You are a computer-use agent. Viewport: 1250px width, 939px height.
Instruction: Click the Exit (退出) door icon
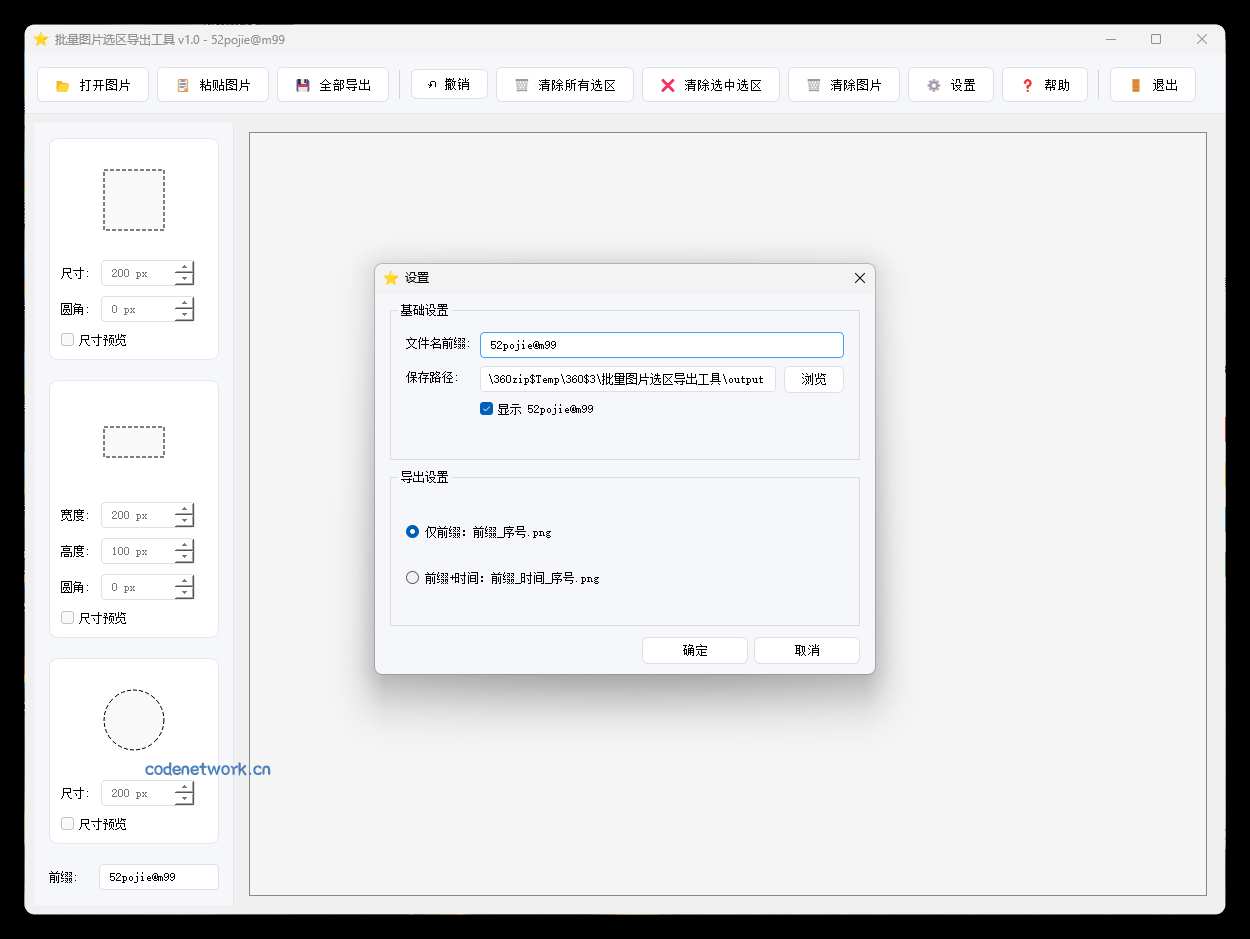click(1135, 86)
